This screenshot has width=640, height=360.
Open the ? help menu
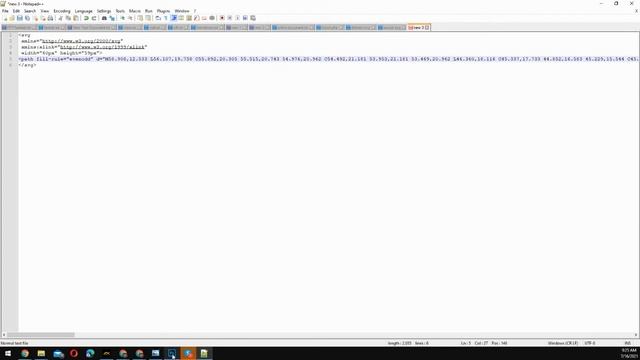pos(195,11)
